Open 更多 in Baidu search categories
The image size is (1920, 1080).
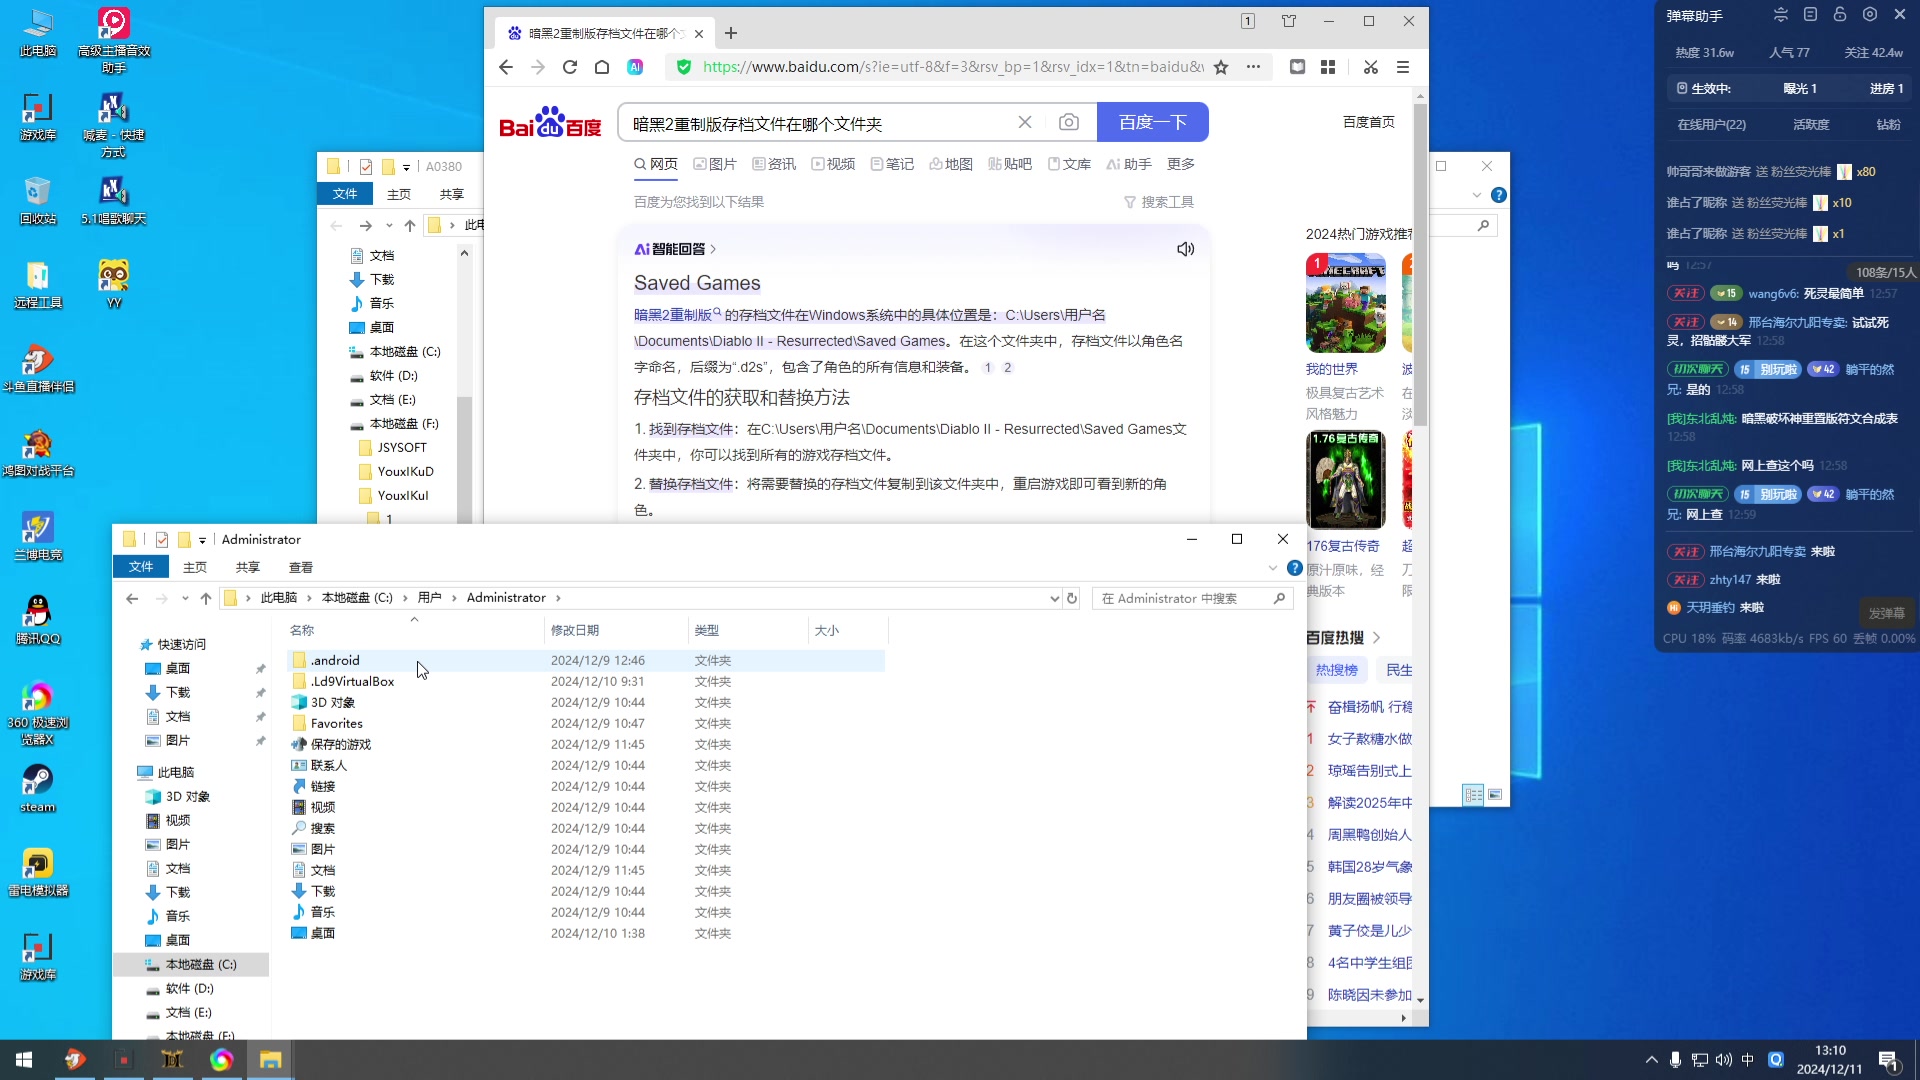1181,164
